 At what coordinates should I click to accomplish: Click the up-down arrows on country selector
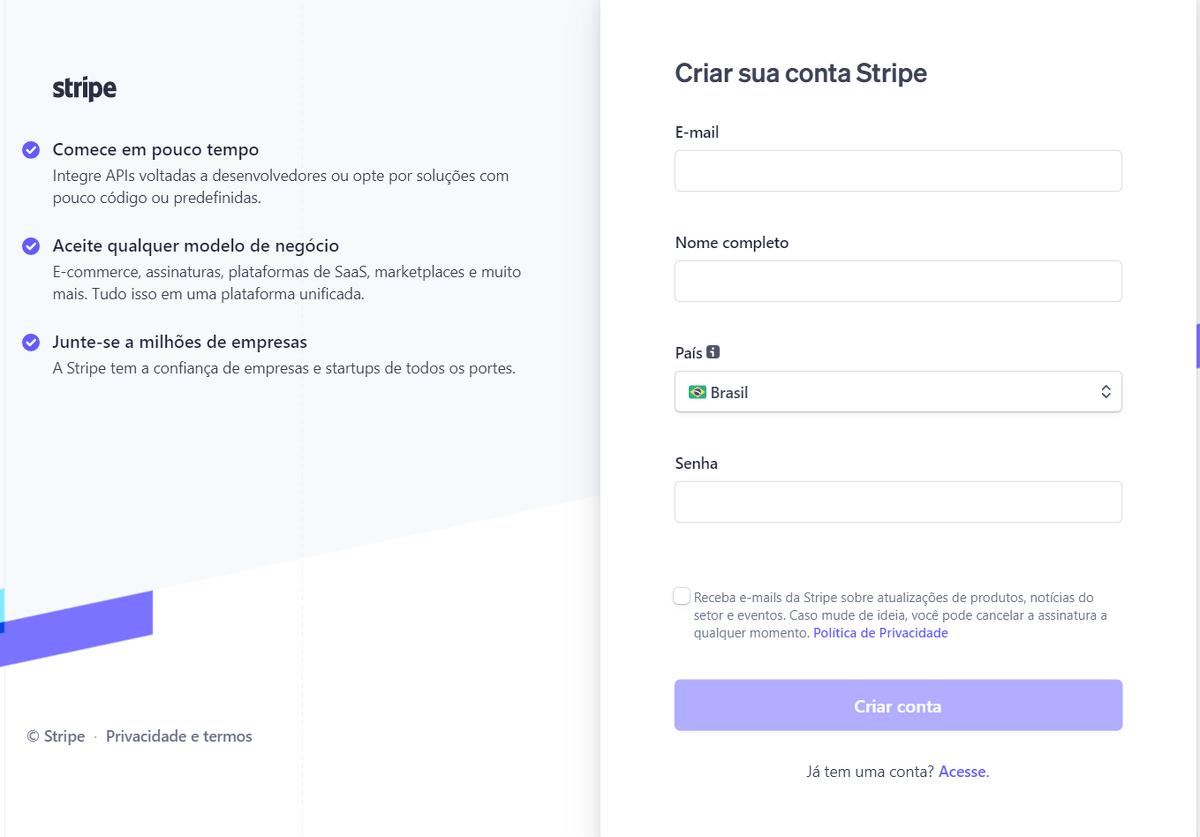pyautogui.click(x=1106, y=392)
